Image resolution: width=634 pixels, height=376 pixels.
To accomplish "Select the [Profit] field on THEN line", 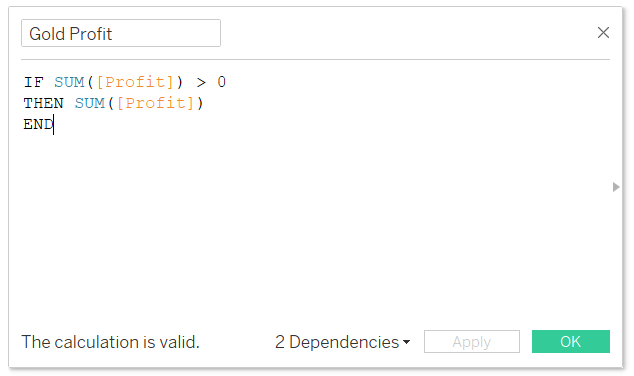I will (155, 103).
